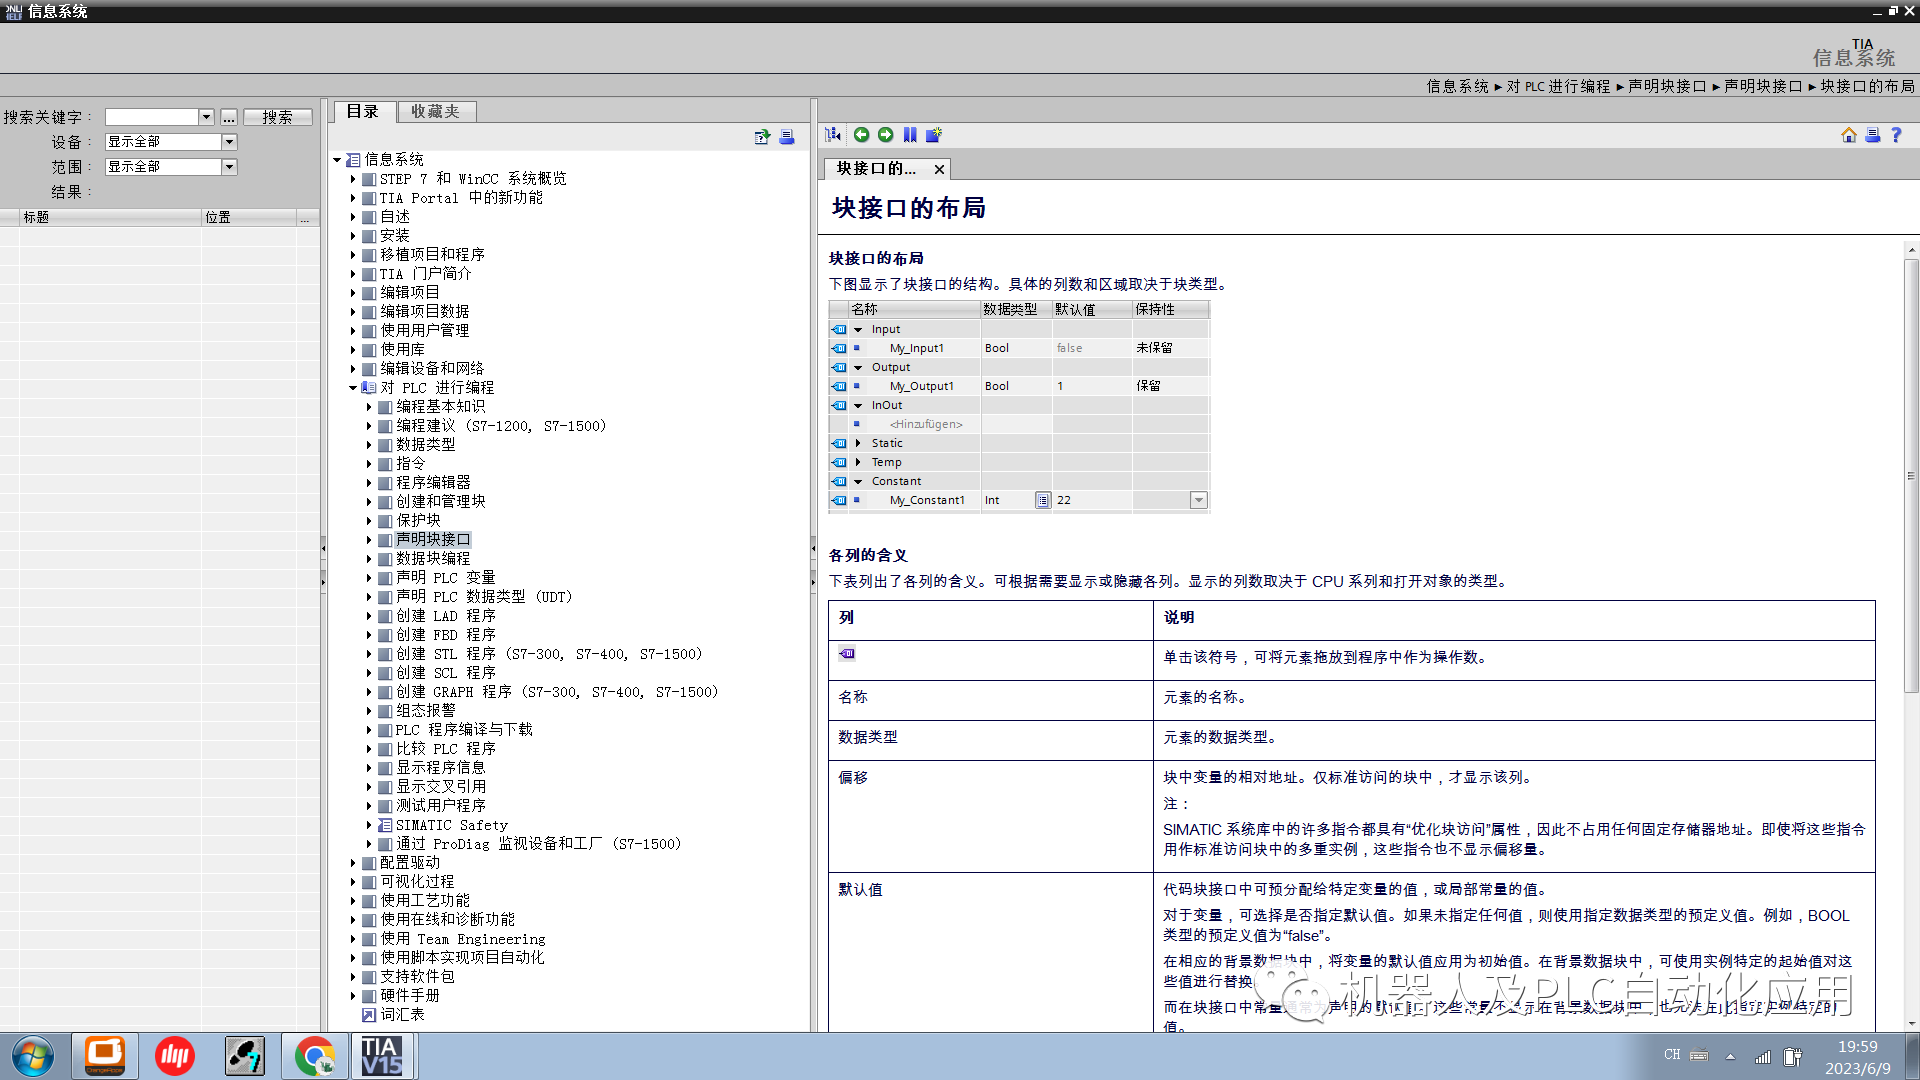
Task: Open the 设备 dropdown list
Action: point(229,142)
